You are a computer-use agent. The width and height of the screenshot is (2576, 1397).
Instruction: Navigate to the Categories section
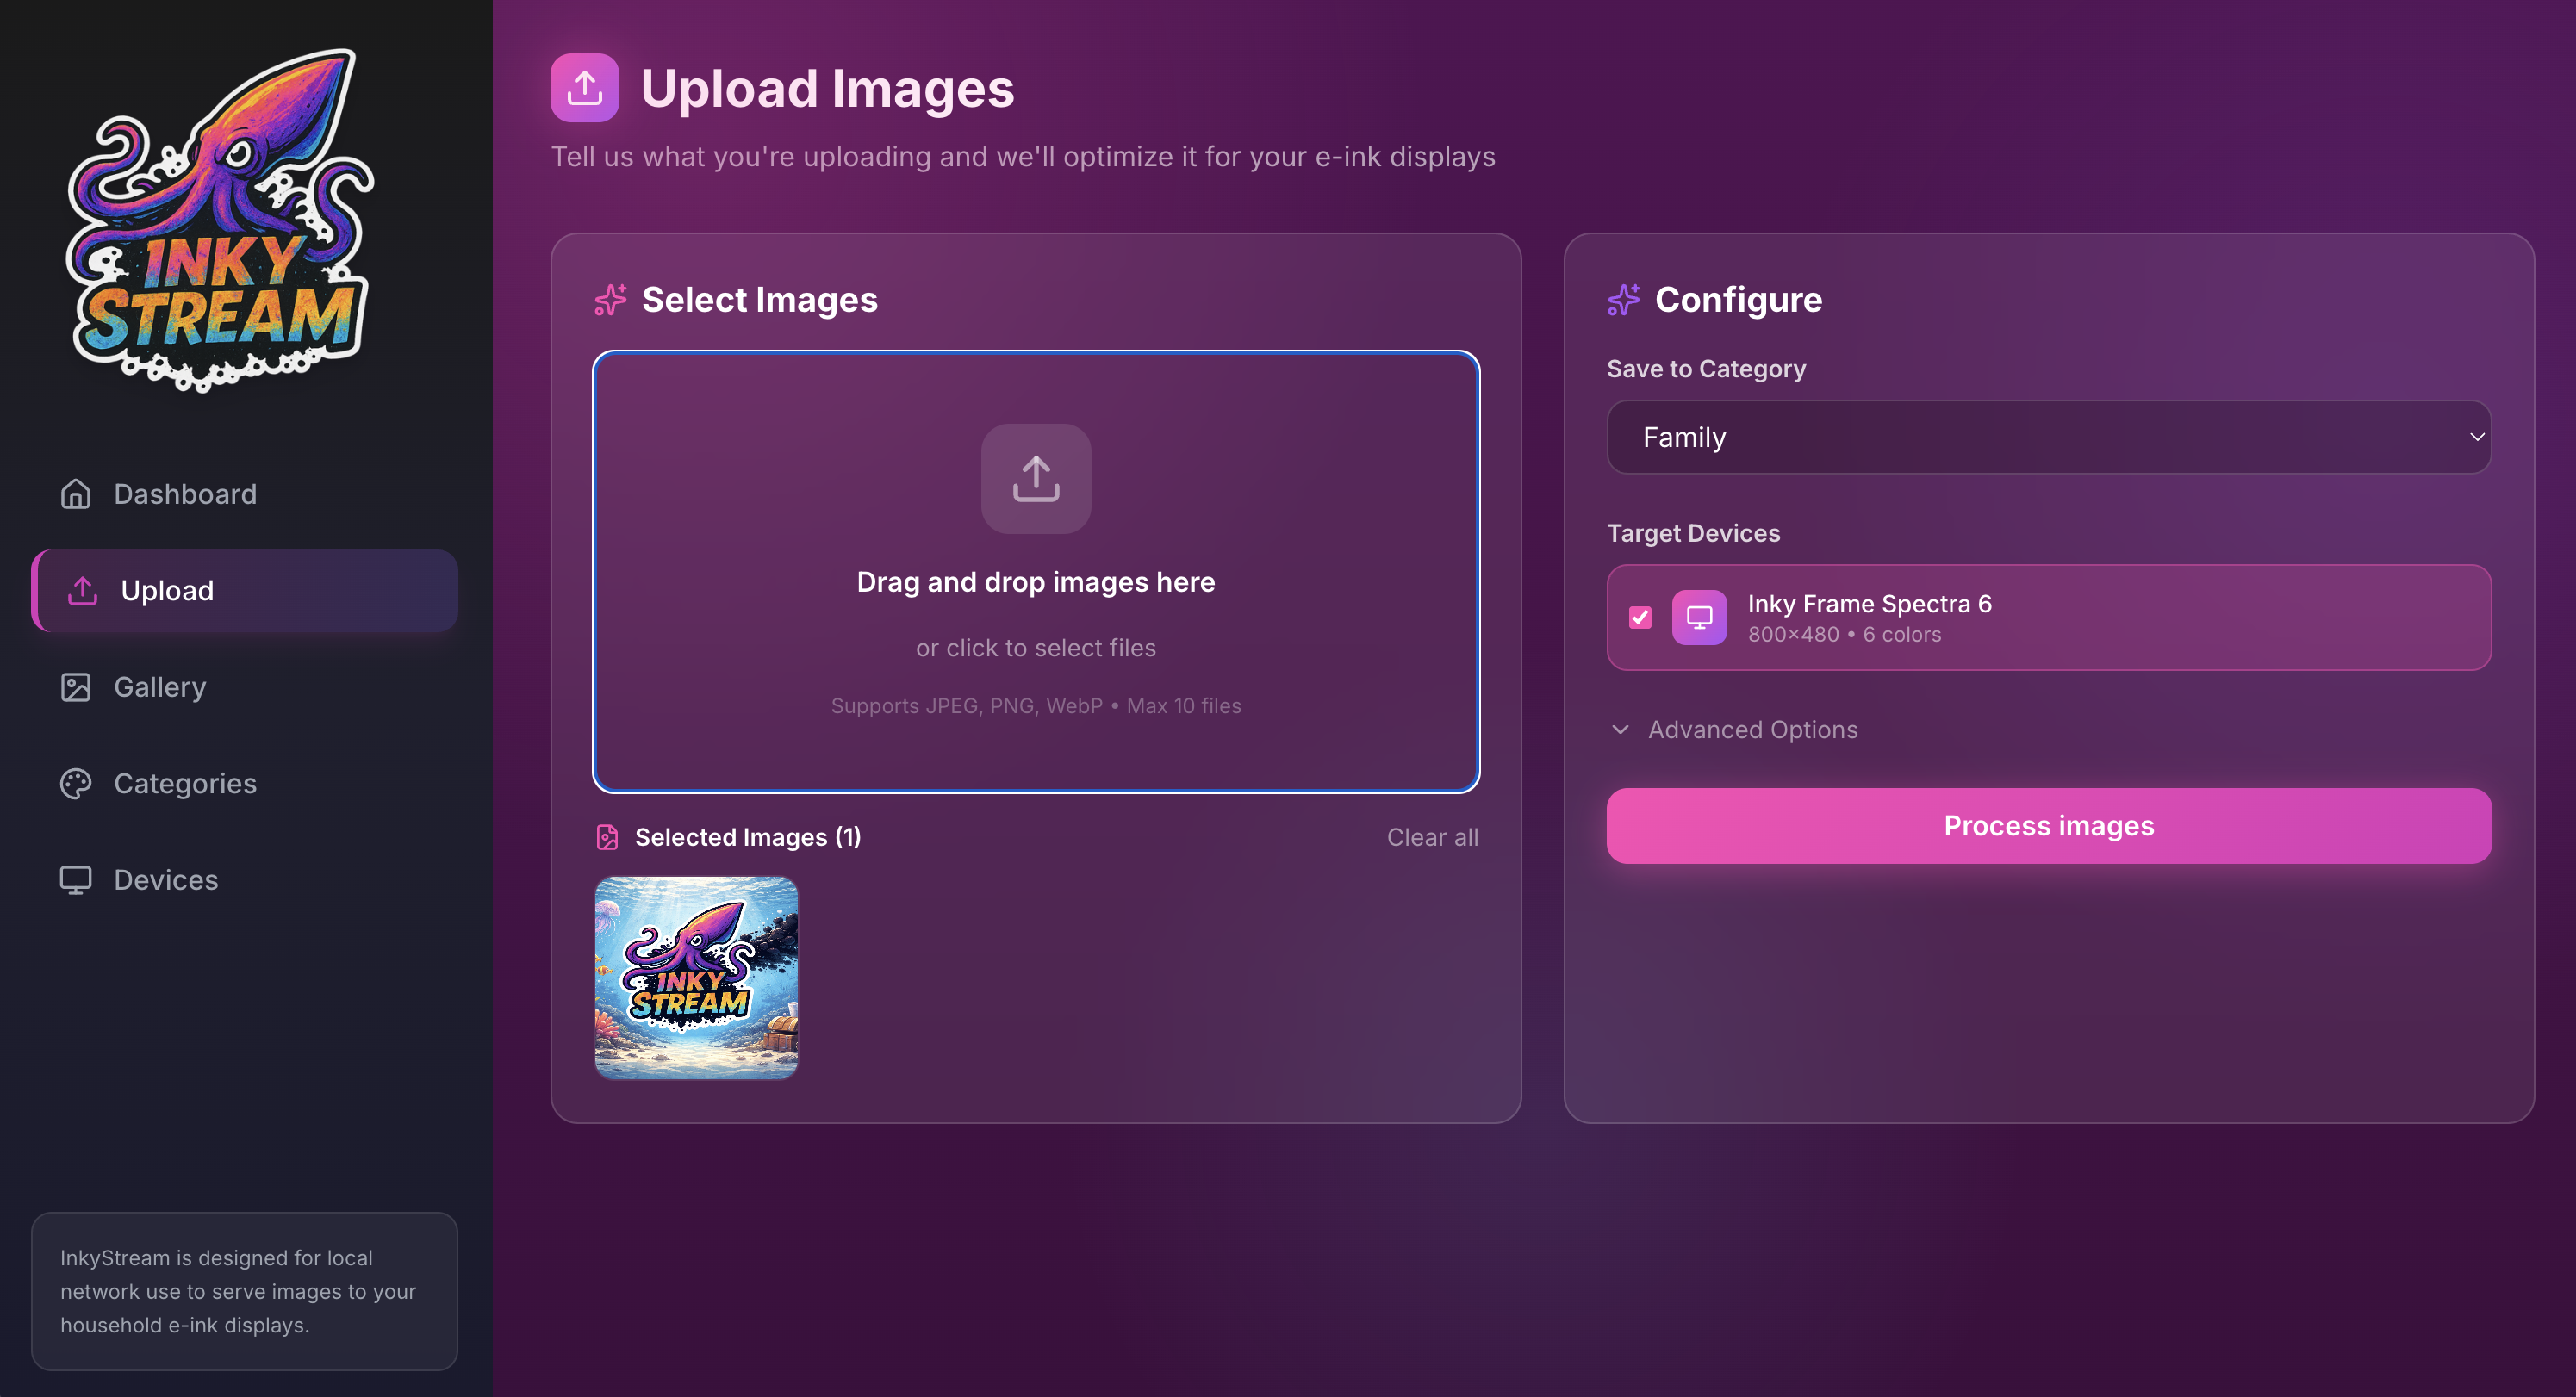184,783
